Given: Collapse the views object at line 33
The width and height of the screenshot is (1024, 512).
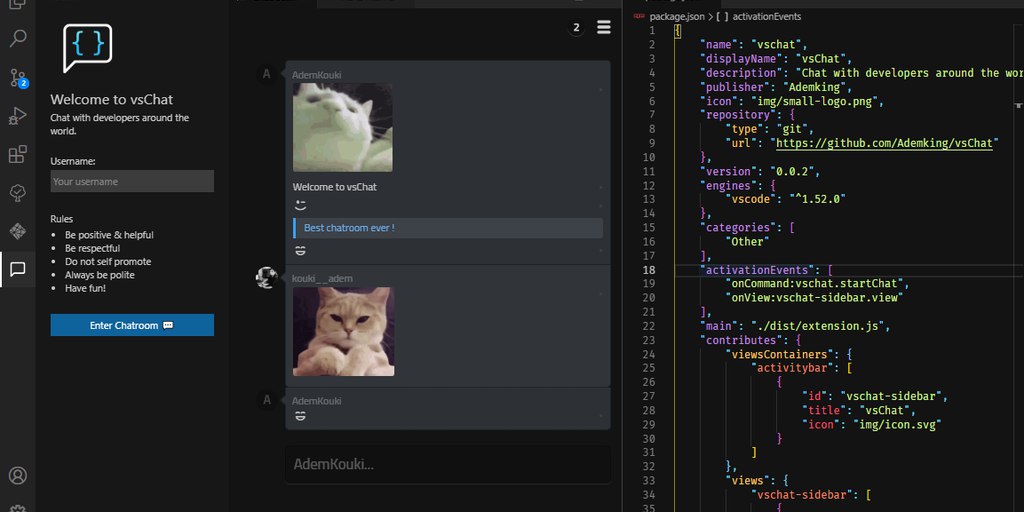Looking at the screenshot, I should 667,481.
